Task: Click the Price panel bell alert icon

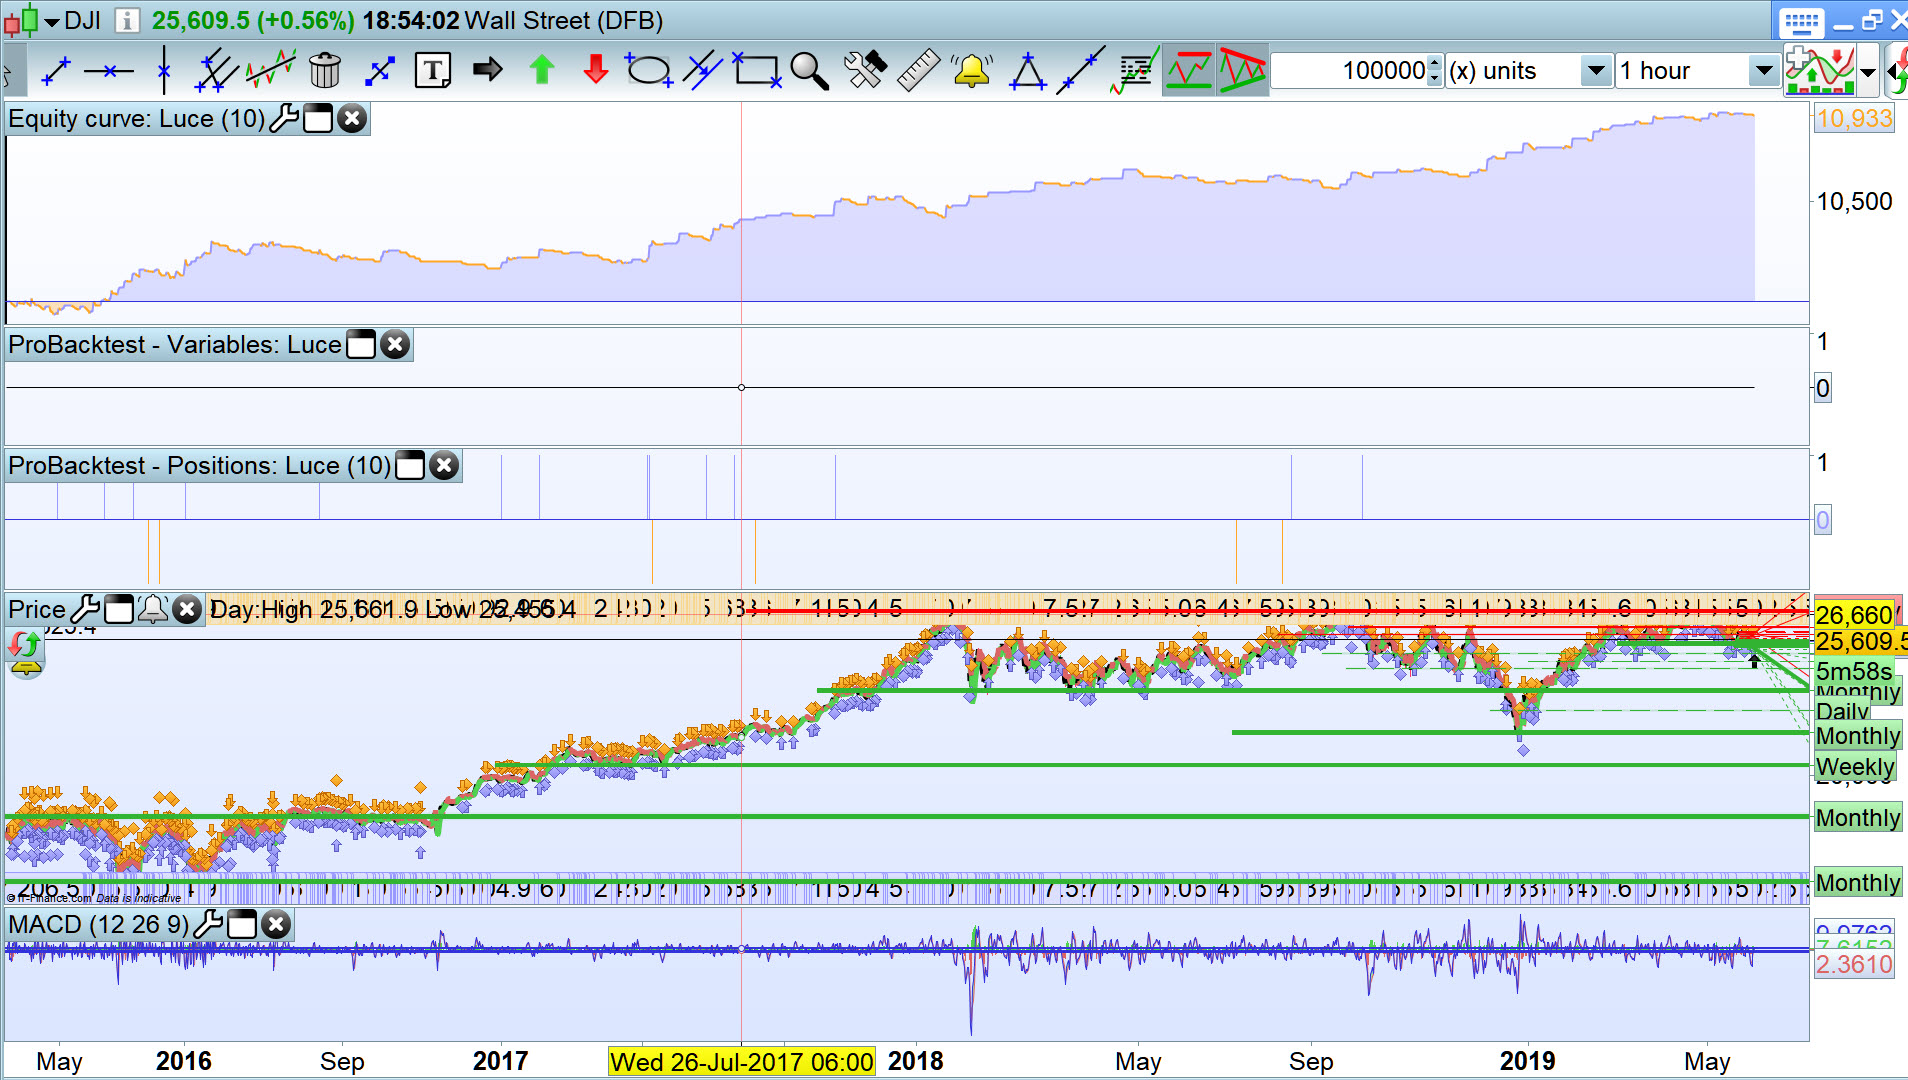Action: (x=152, y=609)
